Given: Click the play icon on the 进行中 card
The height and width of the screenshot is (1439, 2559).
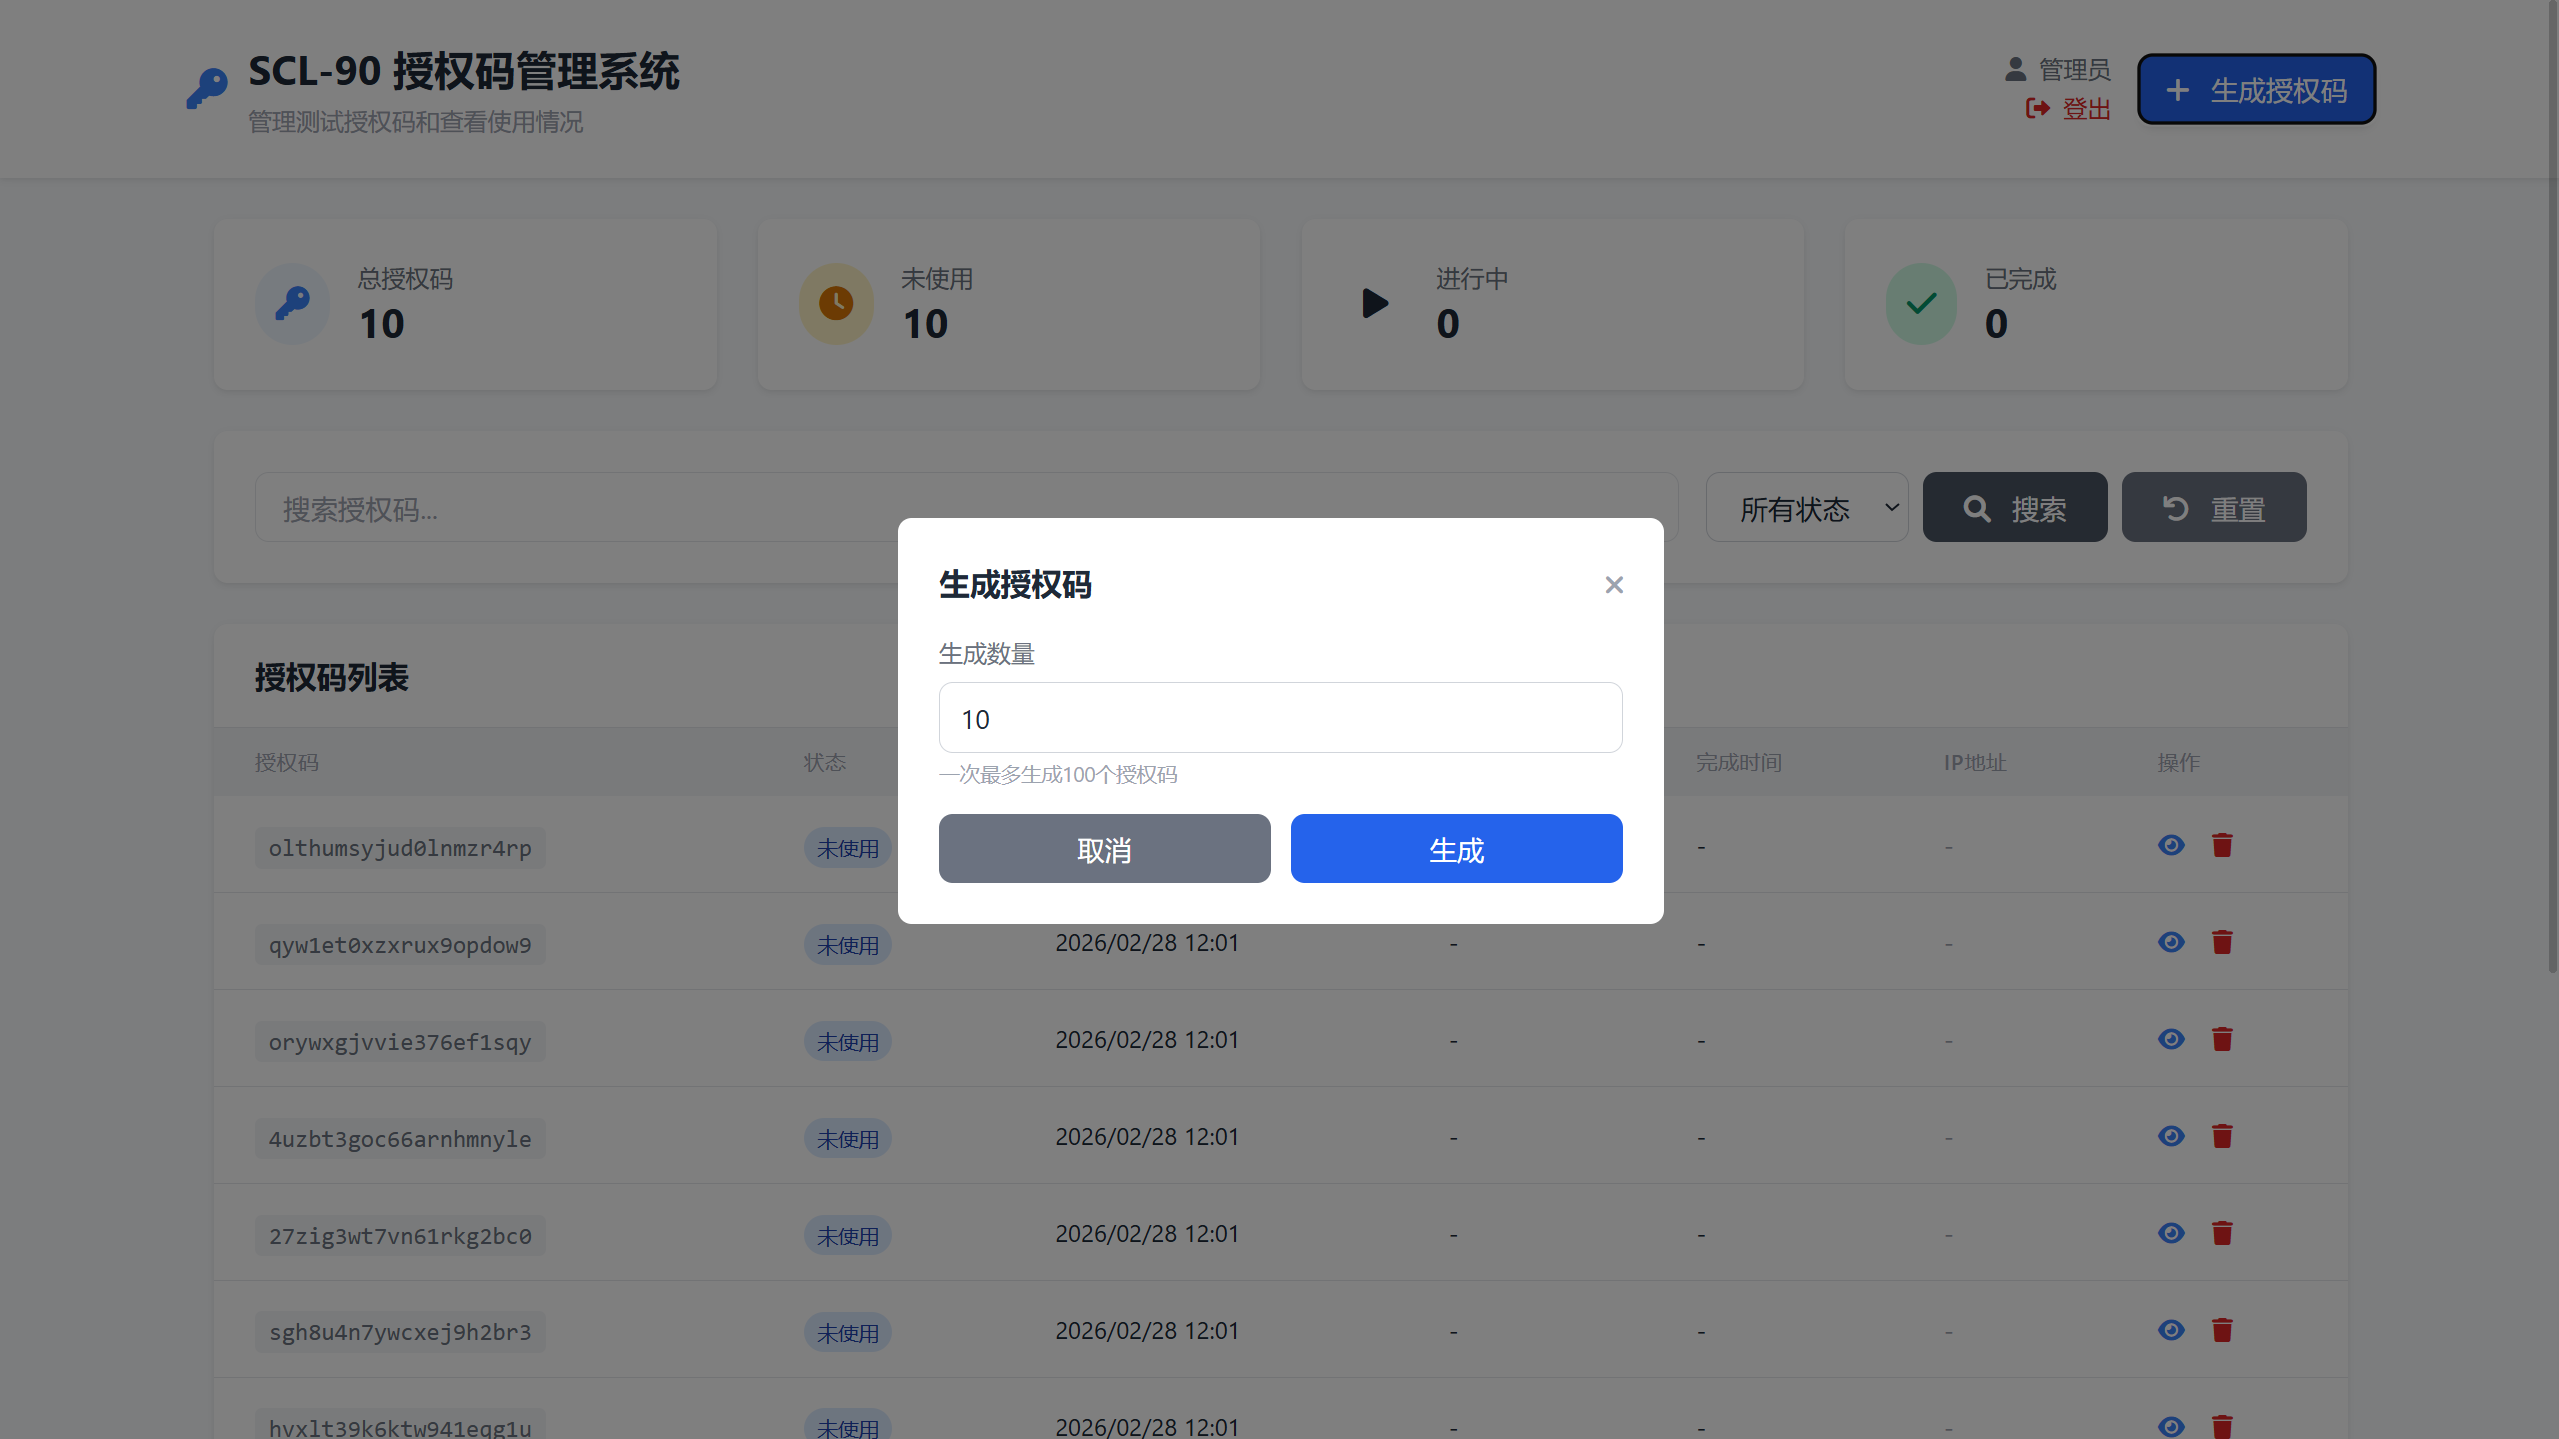Looking at the screenshot, I should (1375, 303).
